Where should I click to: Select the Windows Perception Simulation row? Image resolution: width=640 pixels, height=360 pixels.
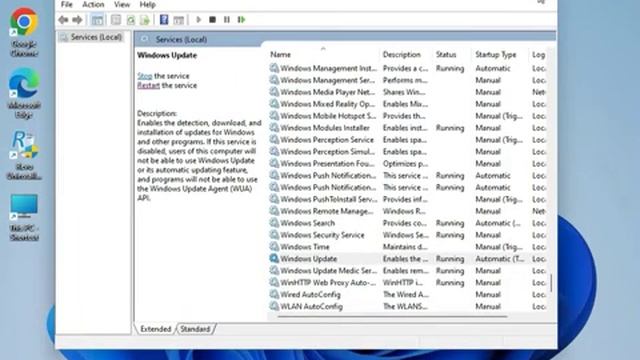coord(407,152)
